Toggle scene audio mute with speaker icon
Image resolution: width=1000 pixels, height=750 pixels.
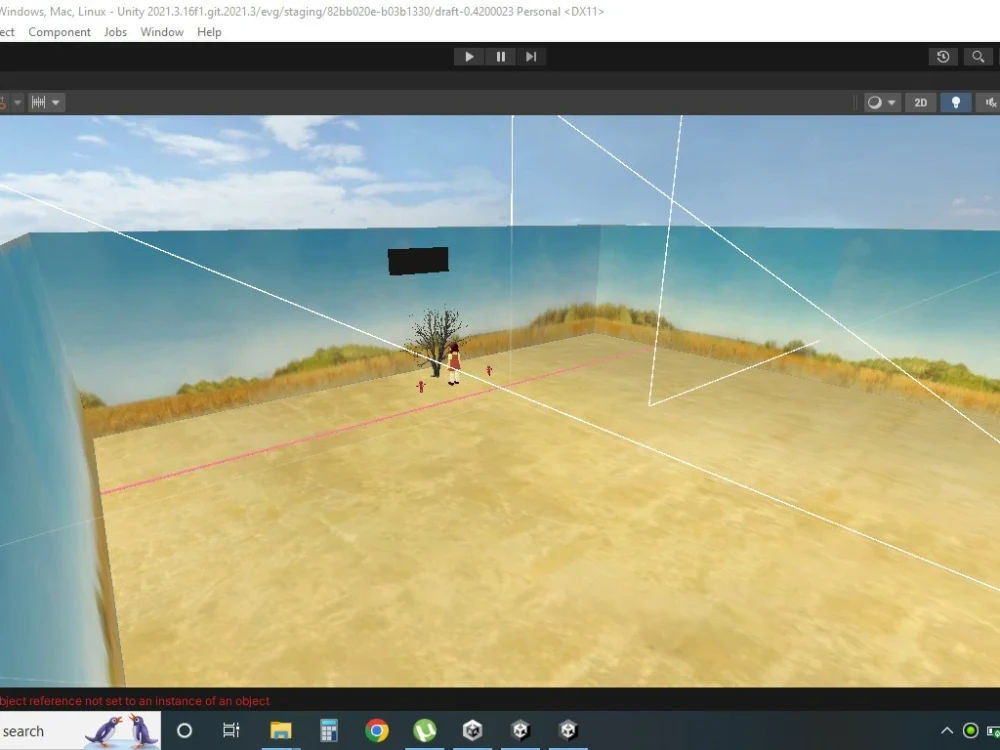pos(990,102)
